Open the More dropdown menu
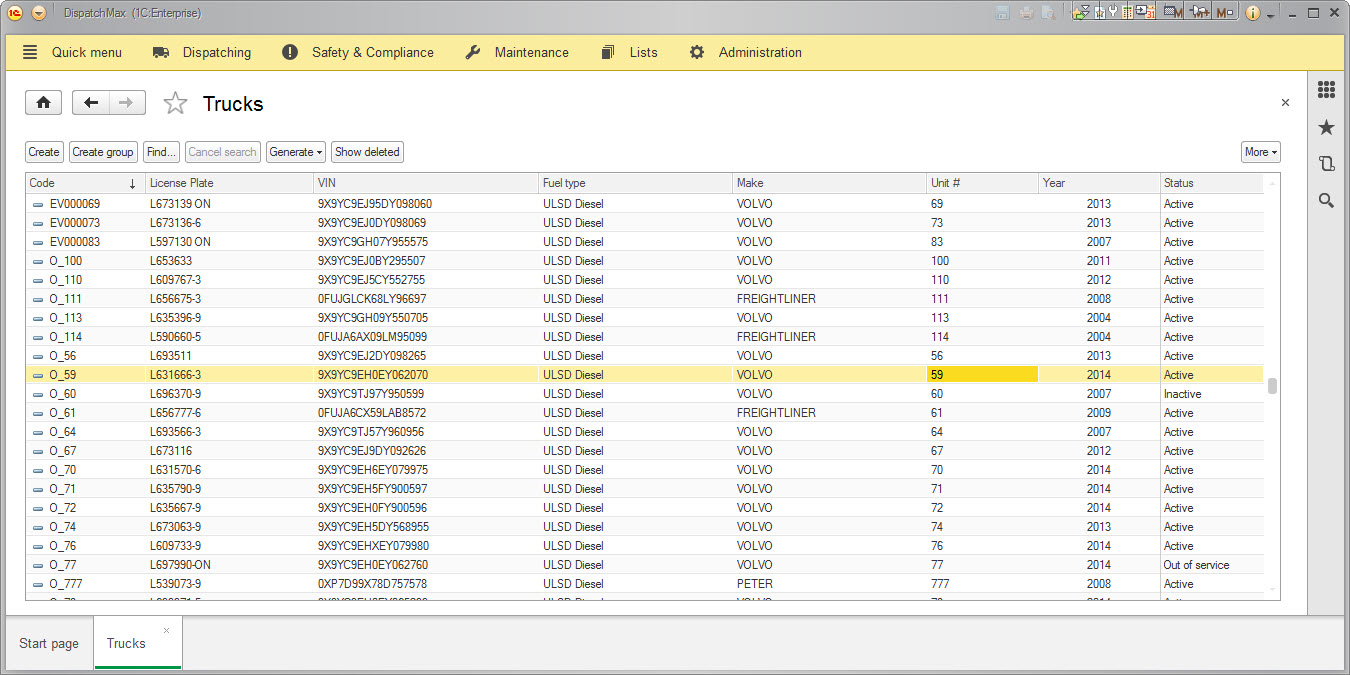The image size is (1350, 675). tap(1260, 152)
